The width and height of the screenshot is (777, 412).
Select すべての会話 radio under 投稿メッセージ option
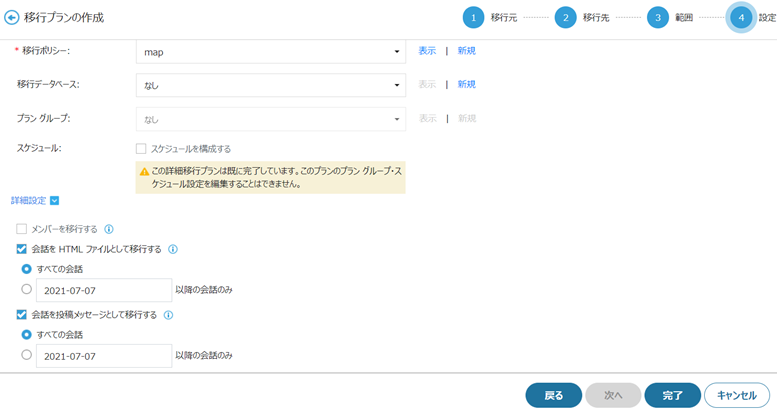click(x=27, y=335)
